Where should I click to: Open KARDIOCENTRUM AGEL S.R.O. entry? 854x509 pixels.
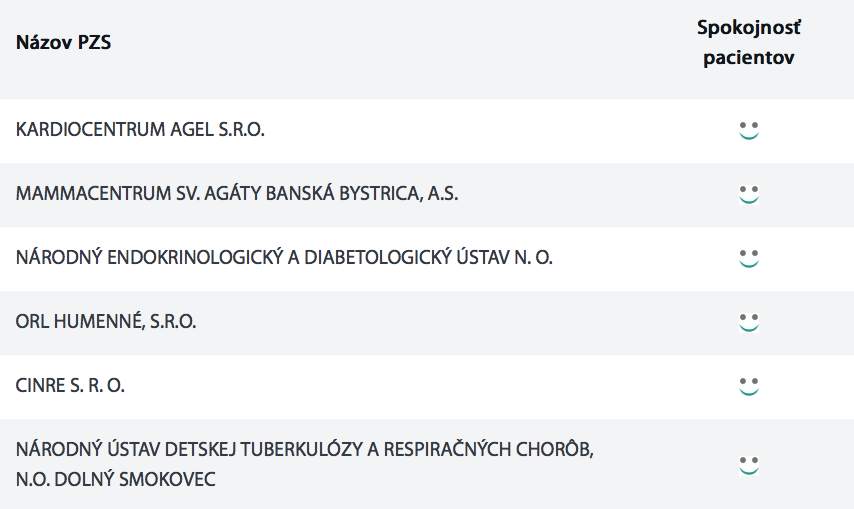tap(140, 130)
